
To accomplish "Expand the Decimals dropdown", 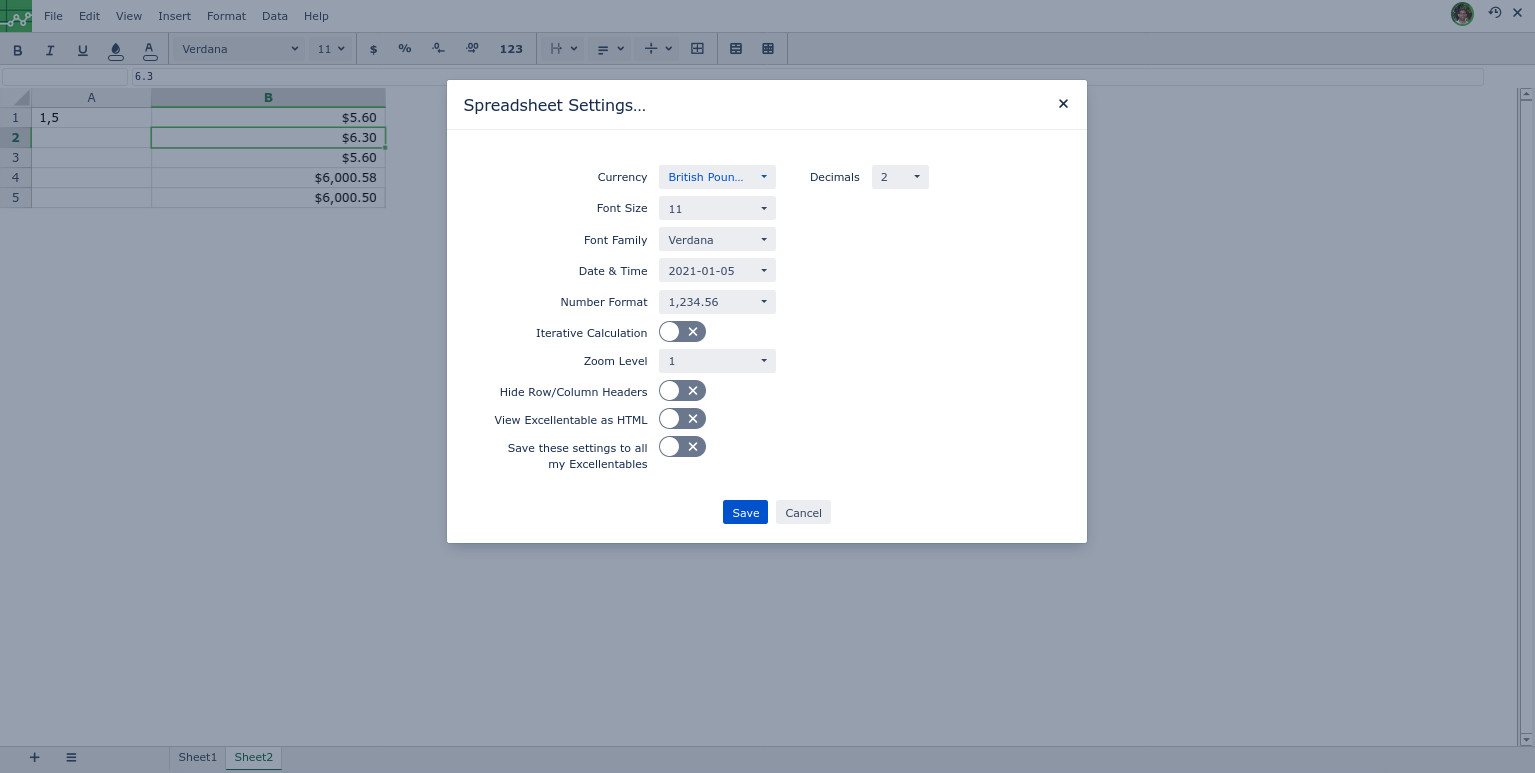I will tap(900, 177).
